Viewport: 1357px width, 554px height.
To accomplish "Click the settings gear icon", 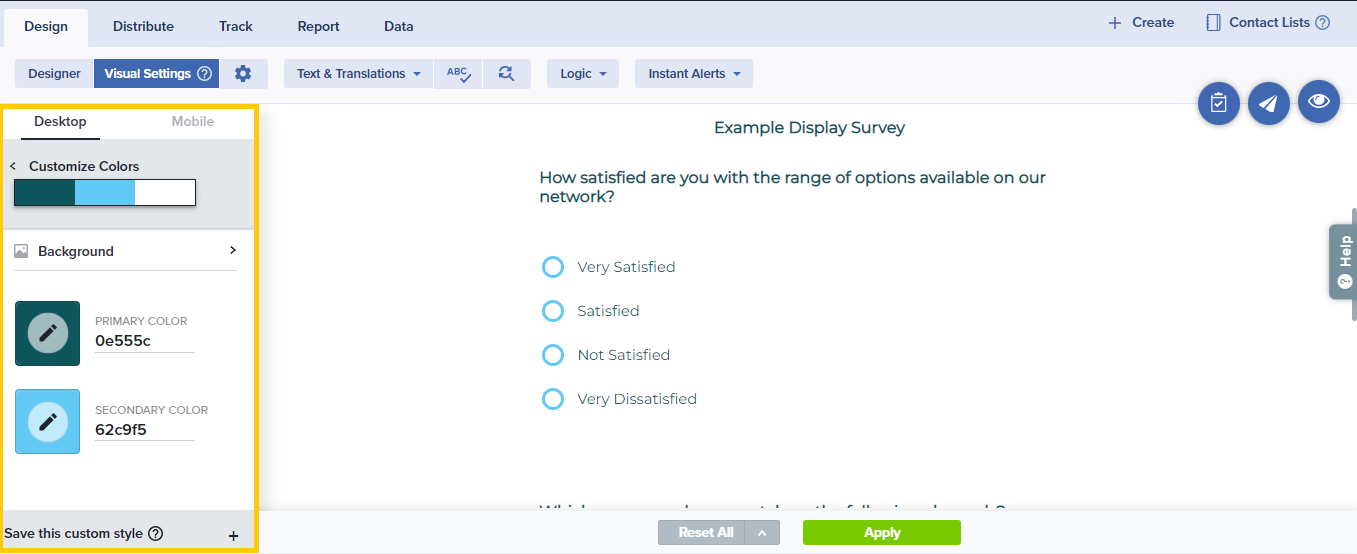I will (243, 73).
